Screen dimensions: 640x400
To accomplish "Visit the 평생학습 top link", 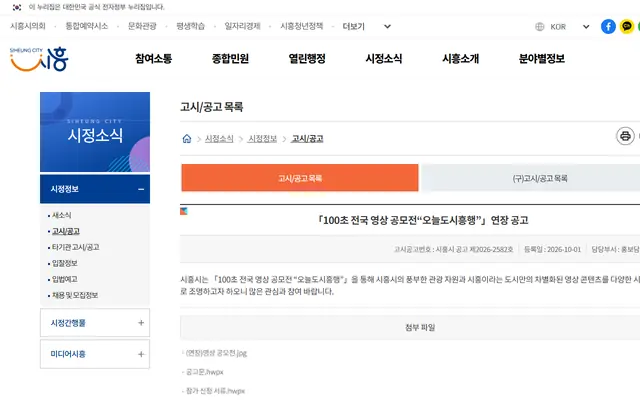I will pos(190,26).
